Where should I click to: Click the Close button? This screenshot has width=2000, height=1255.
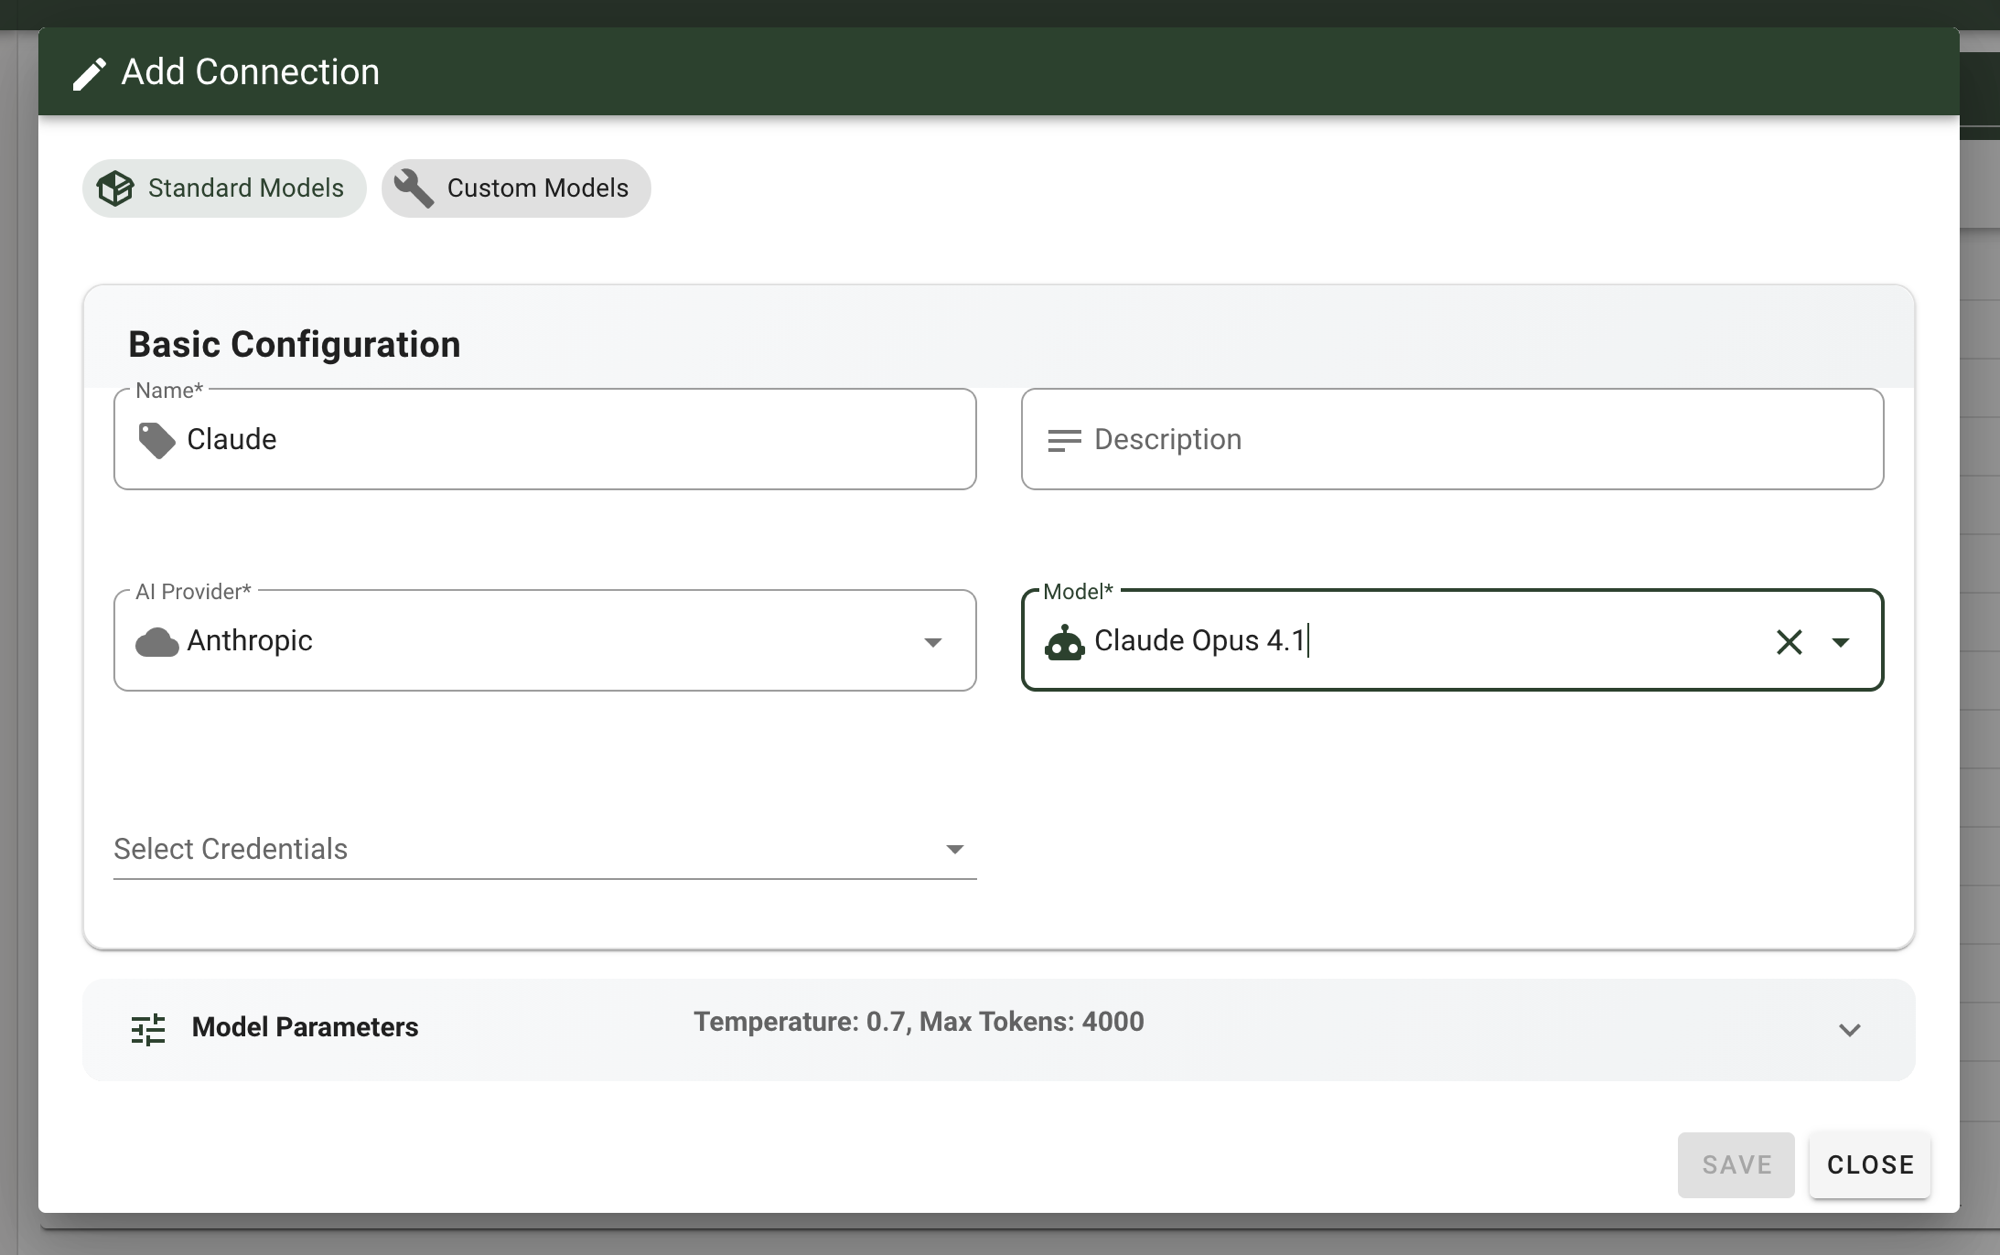(1870, 1165)
